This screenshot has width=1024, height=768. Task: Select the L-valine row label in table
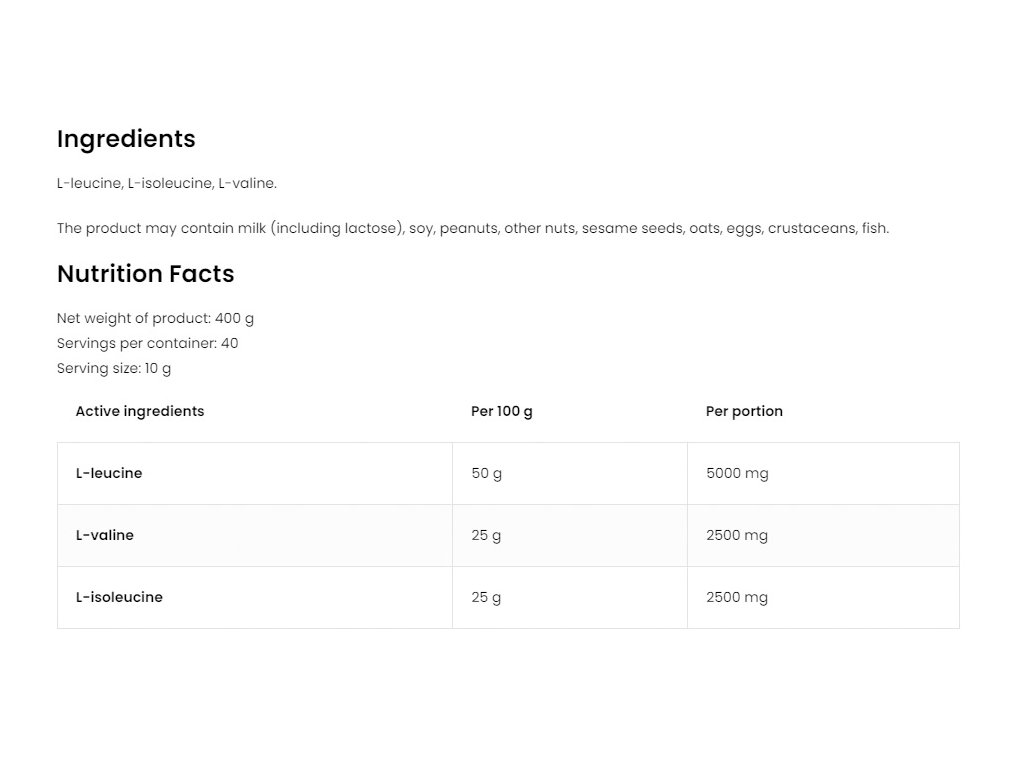click(105, 535)
